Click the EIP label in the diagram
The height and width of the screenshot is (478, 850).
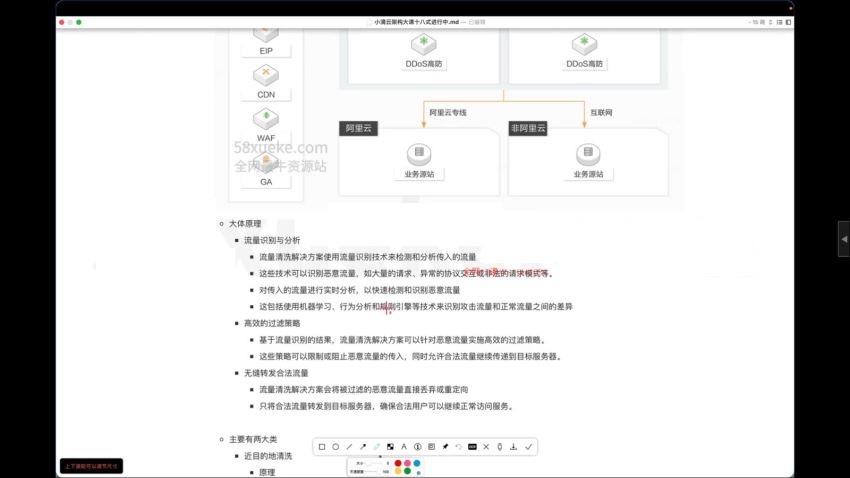tap(266, 51)
